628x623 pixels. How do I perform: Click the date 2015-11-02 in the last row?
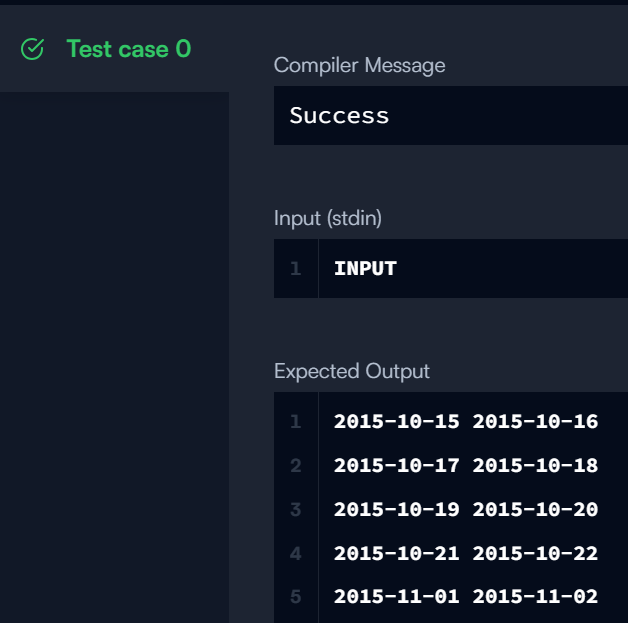[x=535, y=597]
